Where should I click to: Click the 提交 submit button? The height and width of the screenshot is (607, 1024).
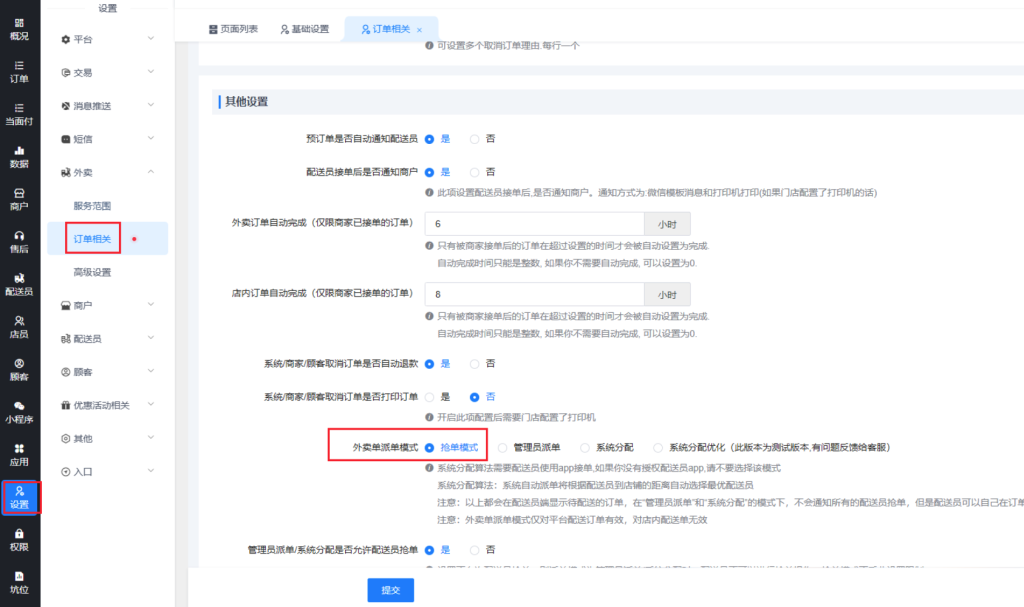389,590
